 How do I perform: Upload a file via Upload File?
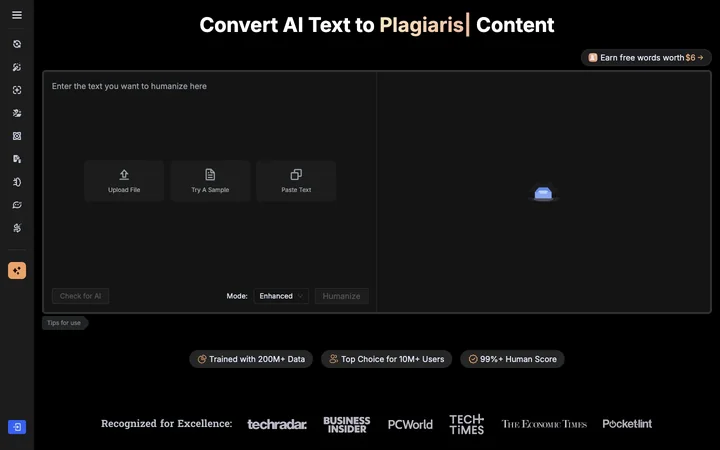pyautogui.click(x=124, y=181)
